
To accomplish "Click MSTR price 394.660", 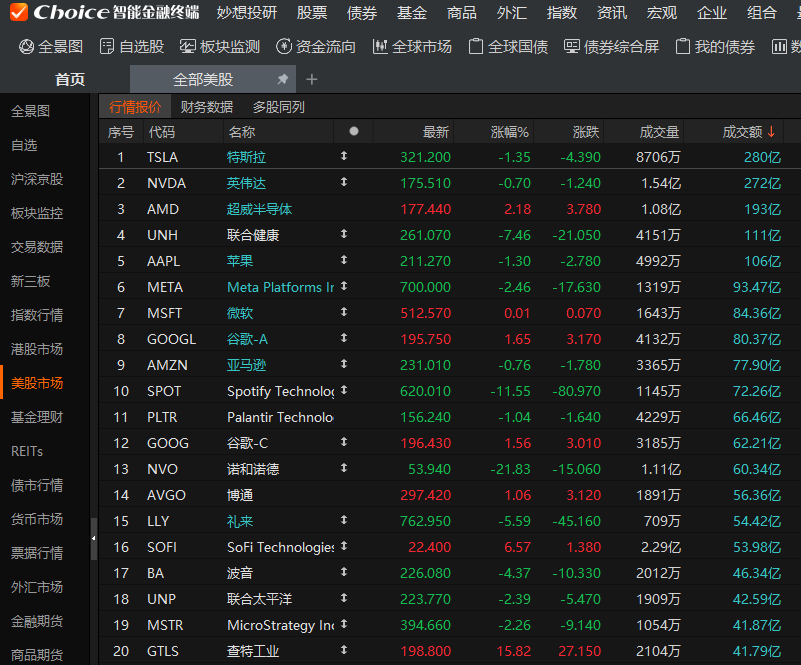I will pos(425,626).
